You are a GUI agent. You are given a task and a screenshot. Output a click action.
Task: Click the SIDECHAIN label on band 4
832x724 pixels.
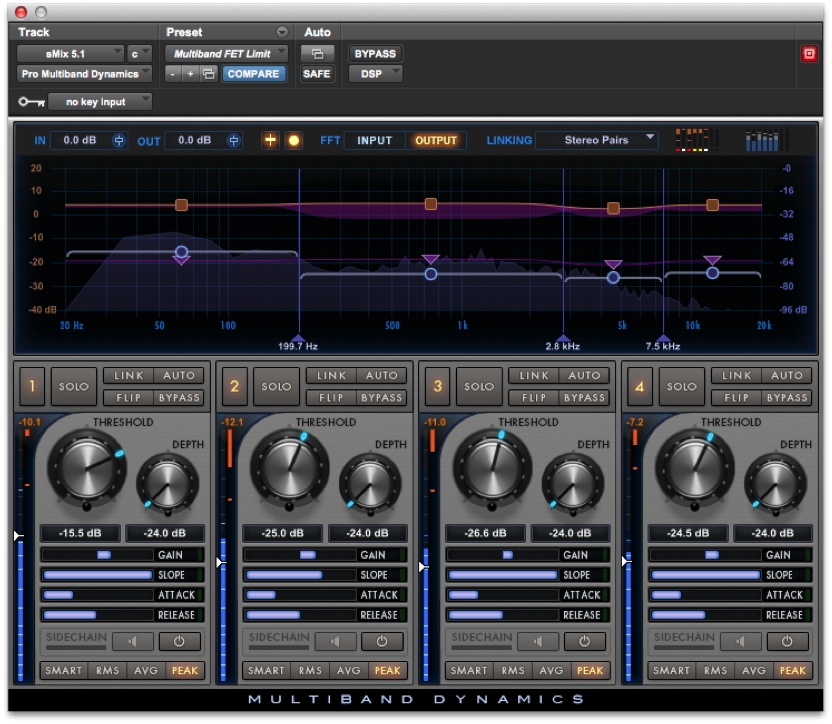pyautogui.click(x=684, y=637)
